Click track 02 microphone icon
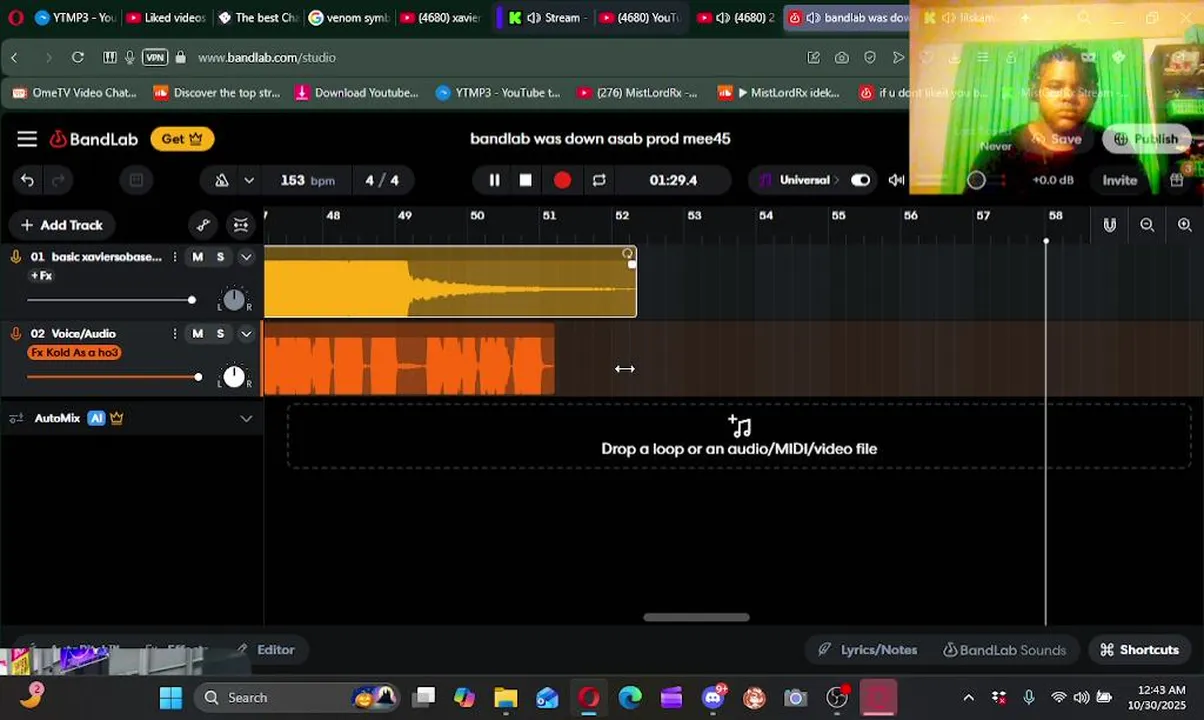The height and width of the screenshot is (720, 1204). (x=16, y=334)
